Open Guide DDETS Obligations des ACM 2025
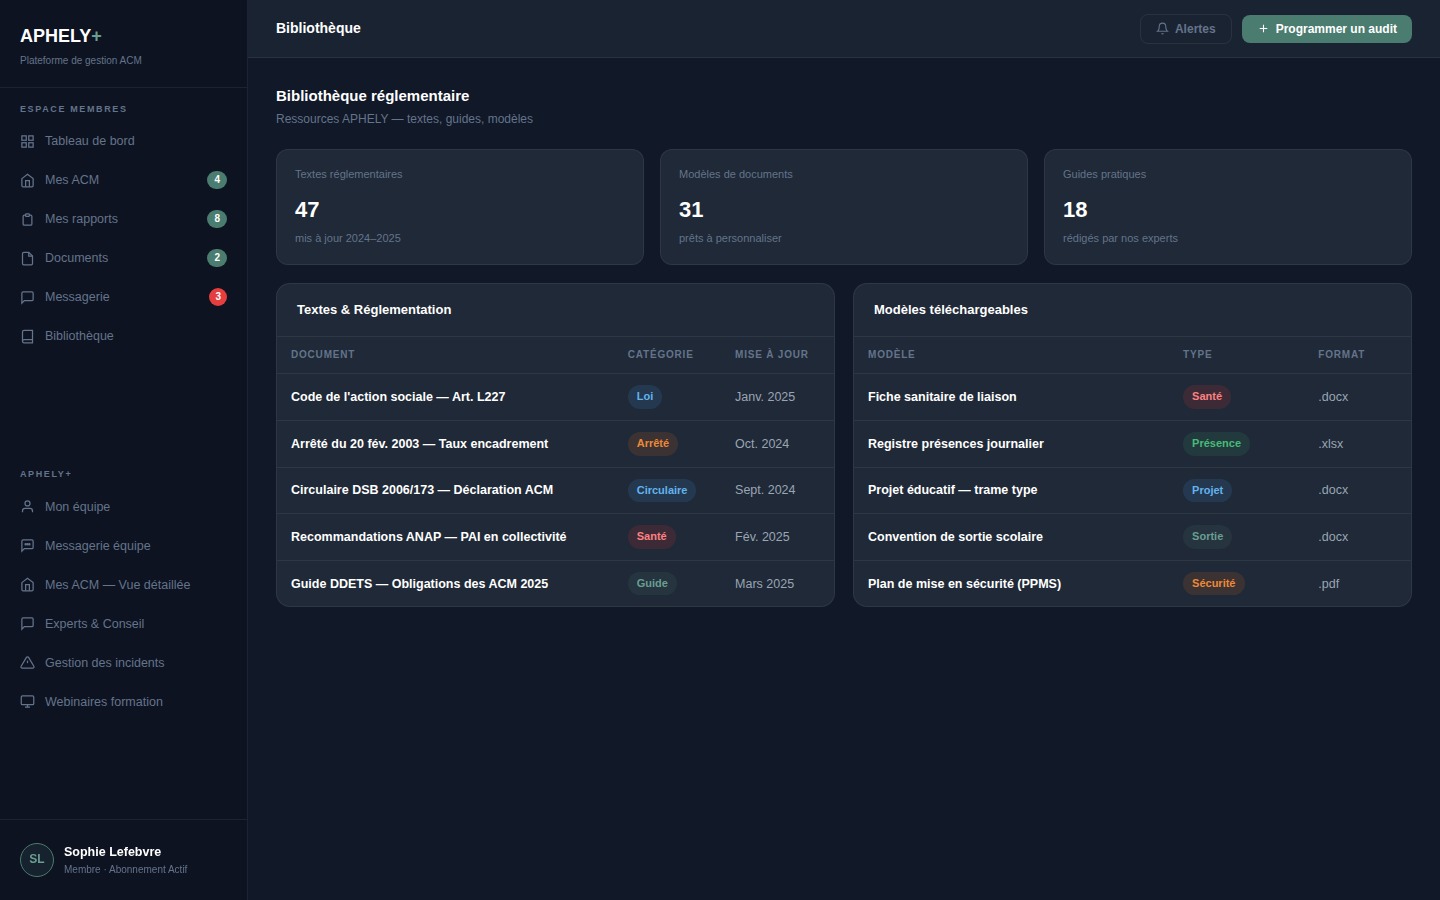Image resolution: width=1440 pixels, height=900 pixels. point(419,584)
